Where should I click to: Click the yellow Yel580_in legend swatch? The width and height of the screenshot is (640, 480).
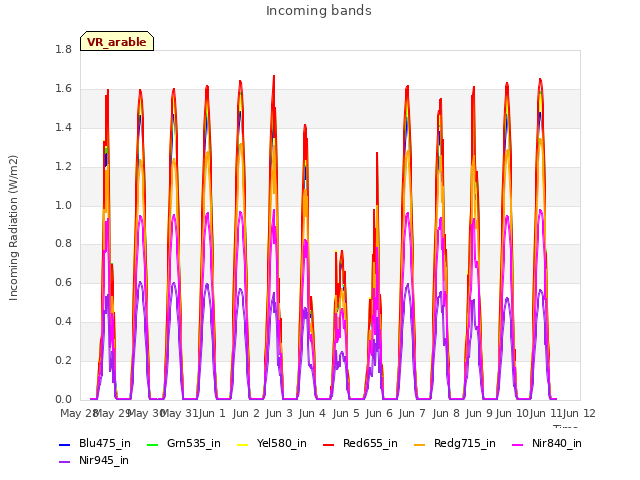coord(243,444)
